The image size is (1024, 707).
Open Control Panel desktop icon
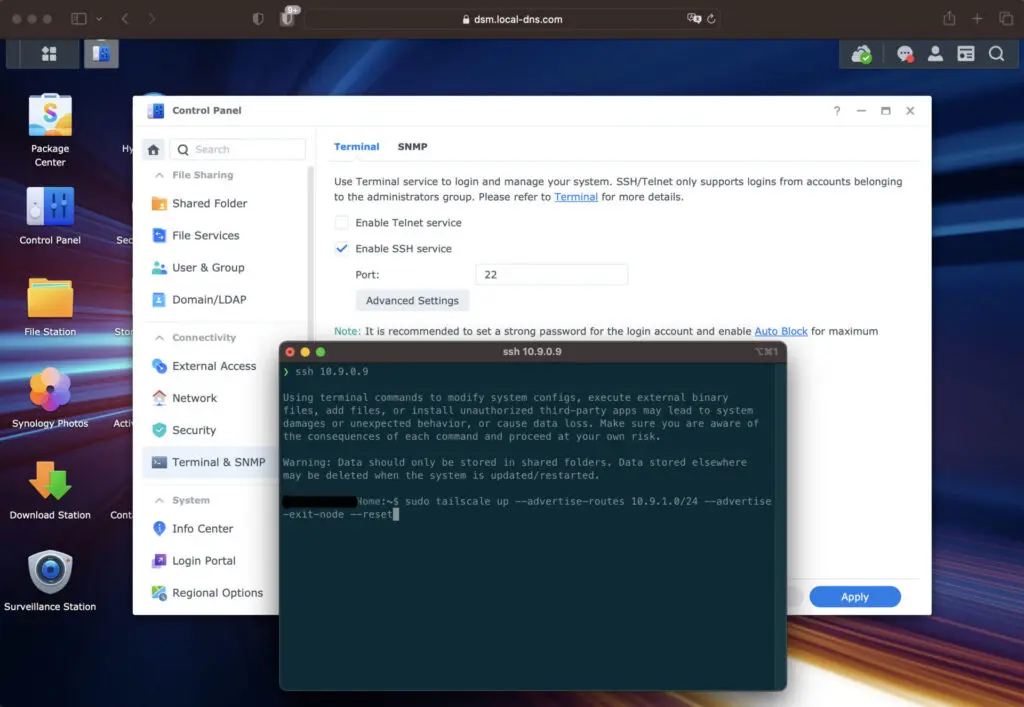(x=50, y=215)
